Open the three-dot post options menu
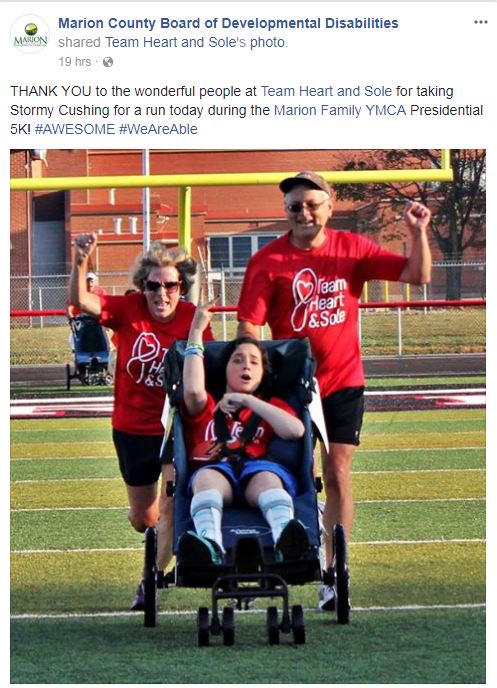Viewport: 497px width, 688px height. click(480, 22)
